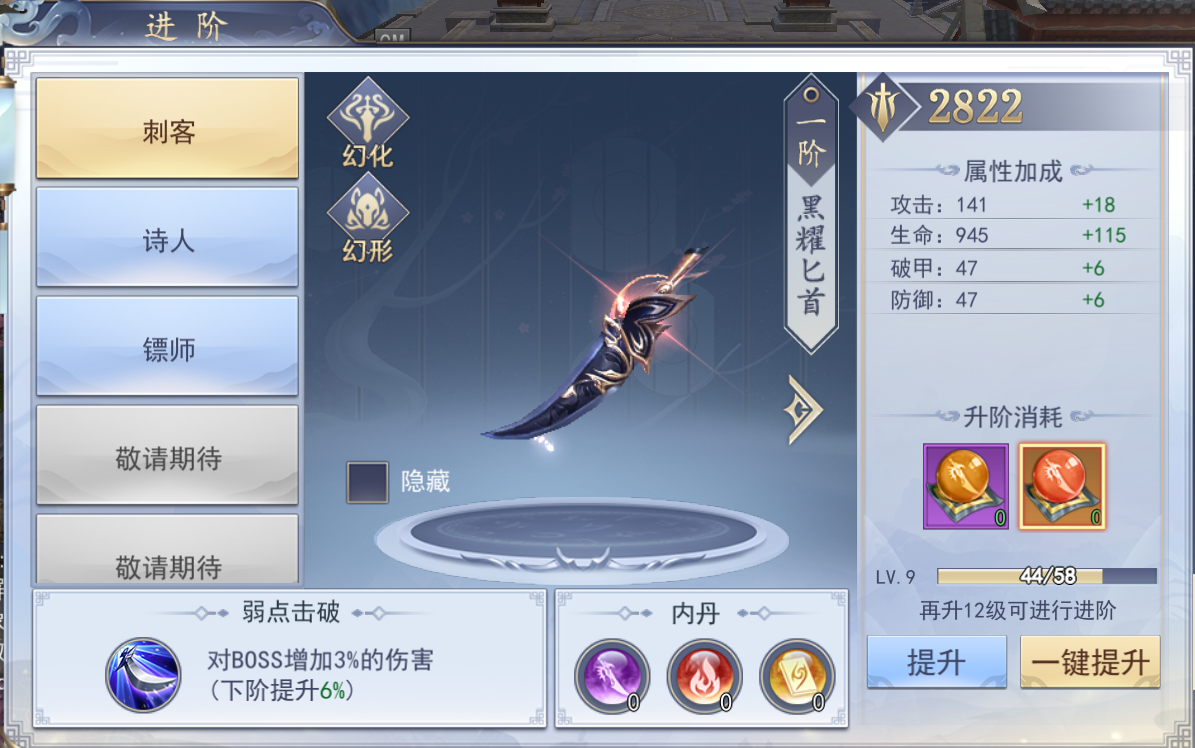Screen dimensions: 1195x748
Task: Select the first 敬请期待 locked slot
Action: coord(168,455)
